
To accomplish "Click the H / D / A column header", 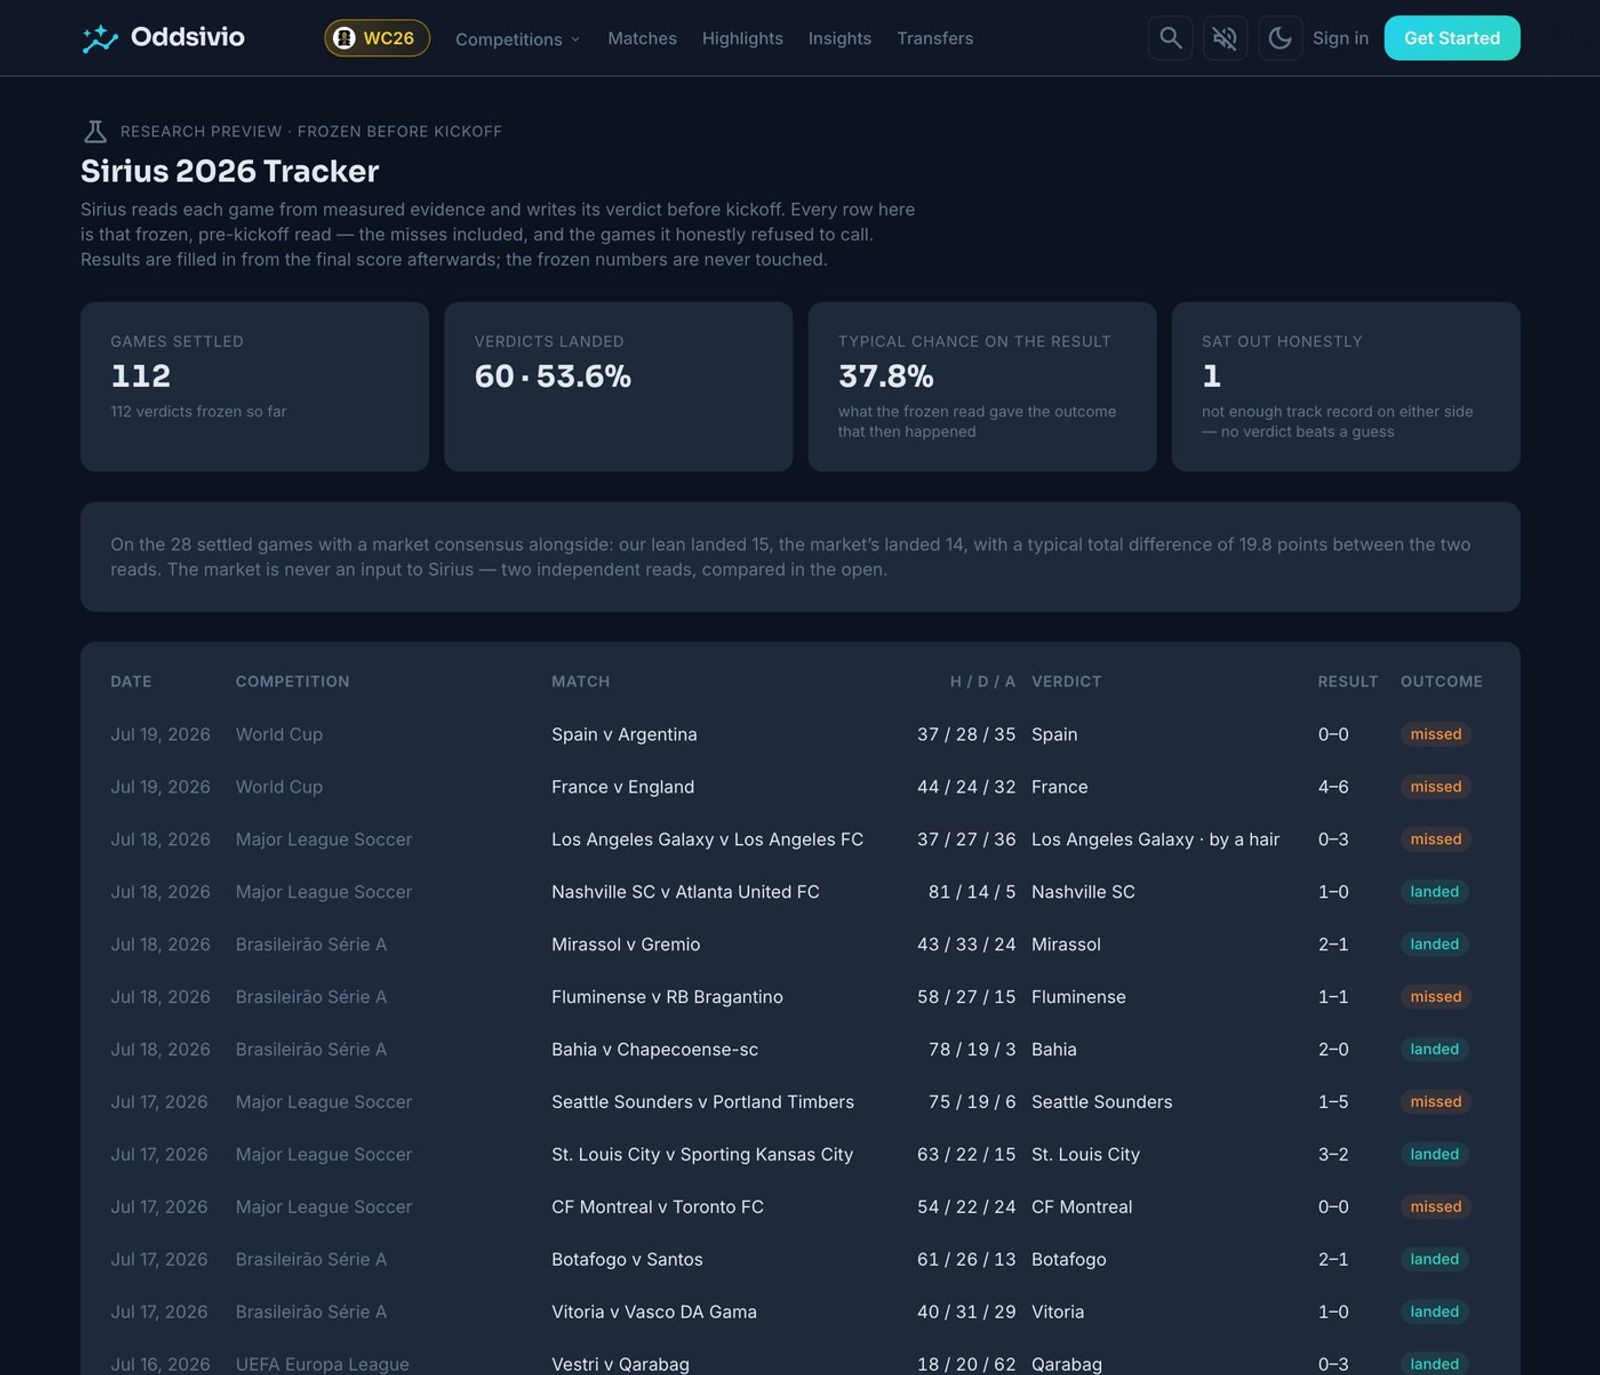I will (982, 681).
